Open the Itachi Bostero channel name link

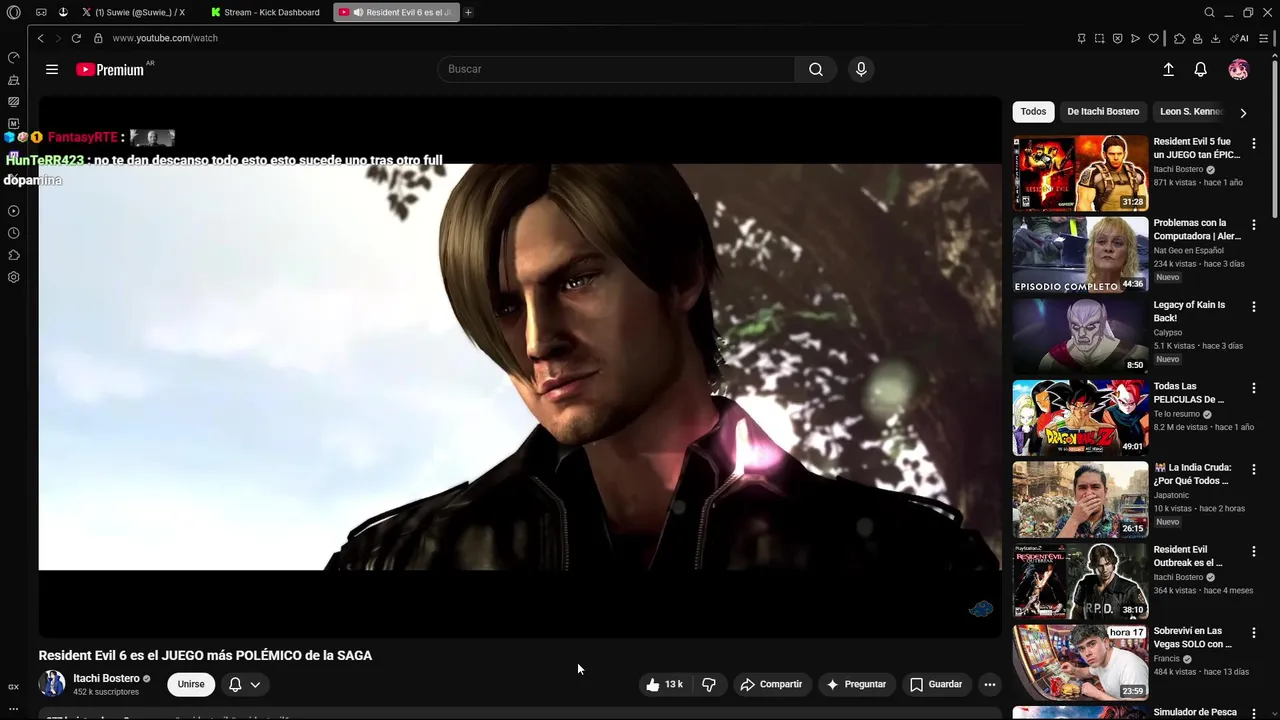click(106, 678)
